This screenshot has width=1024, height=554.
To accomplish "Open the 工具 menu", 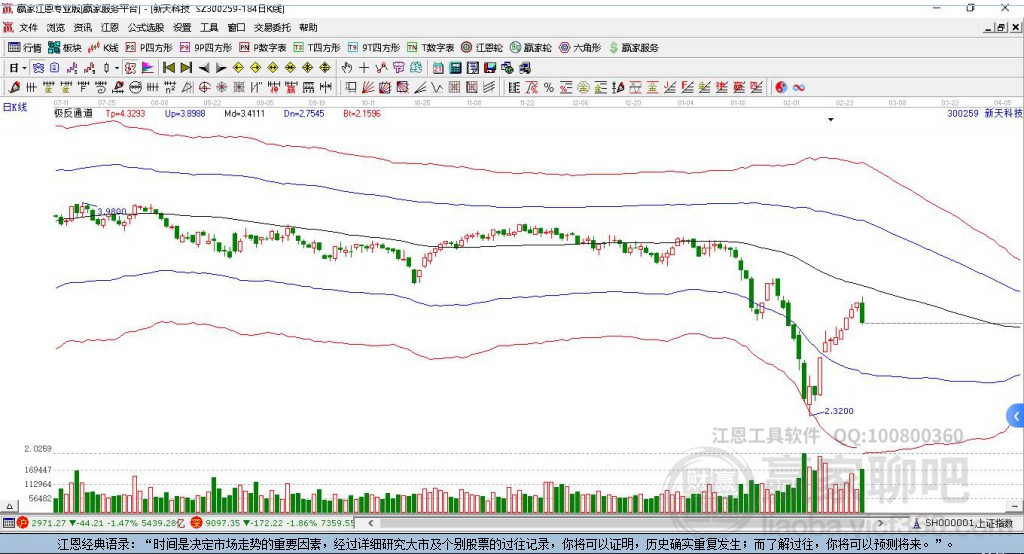I will pos(209,27).
